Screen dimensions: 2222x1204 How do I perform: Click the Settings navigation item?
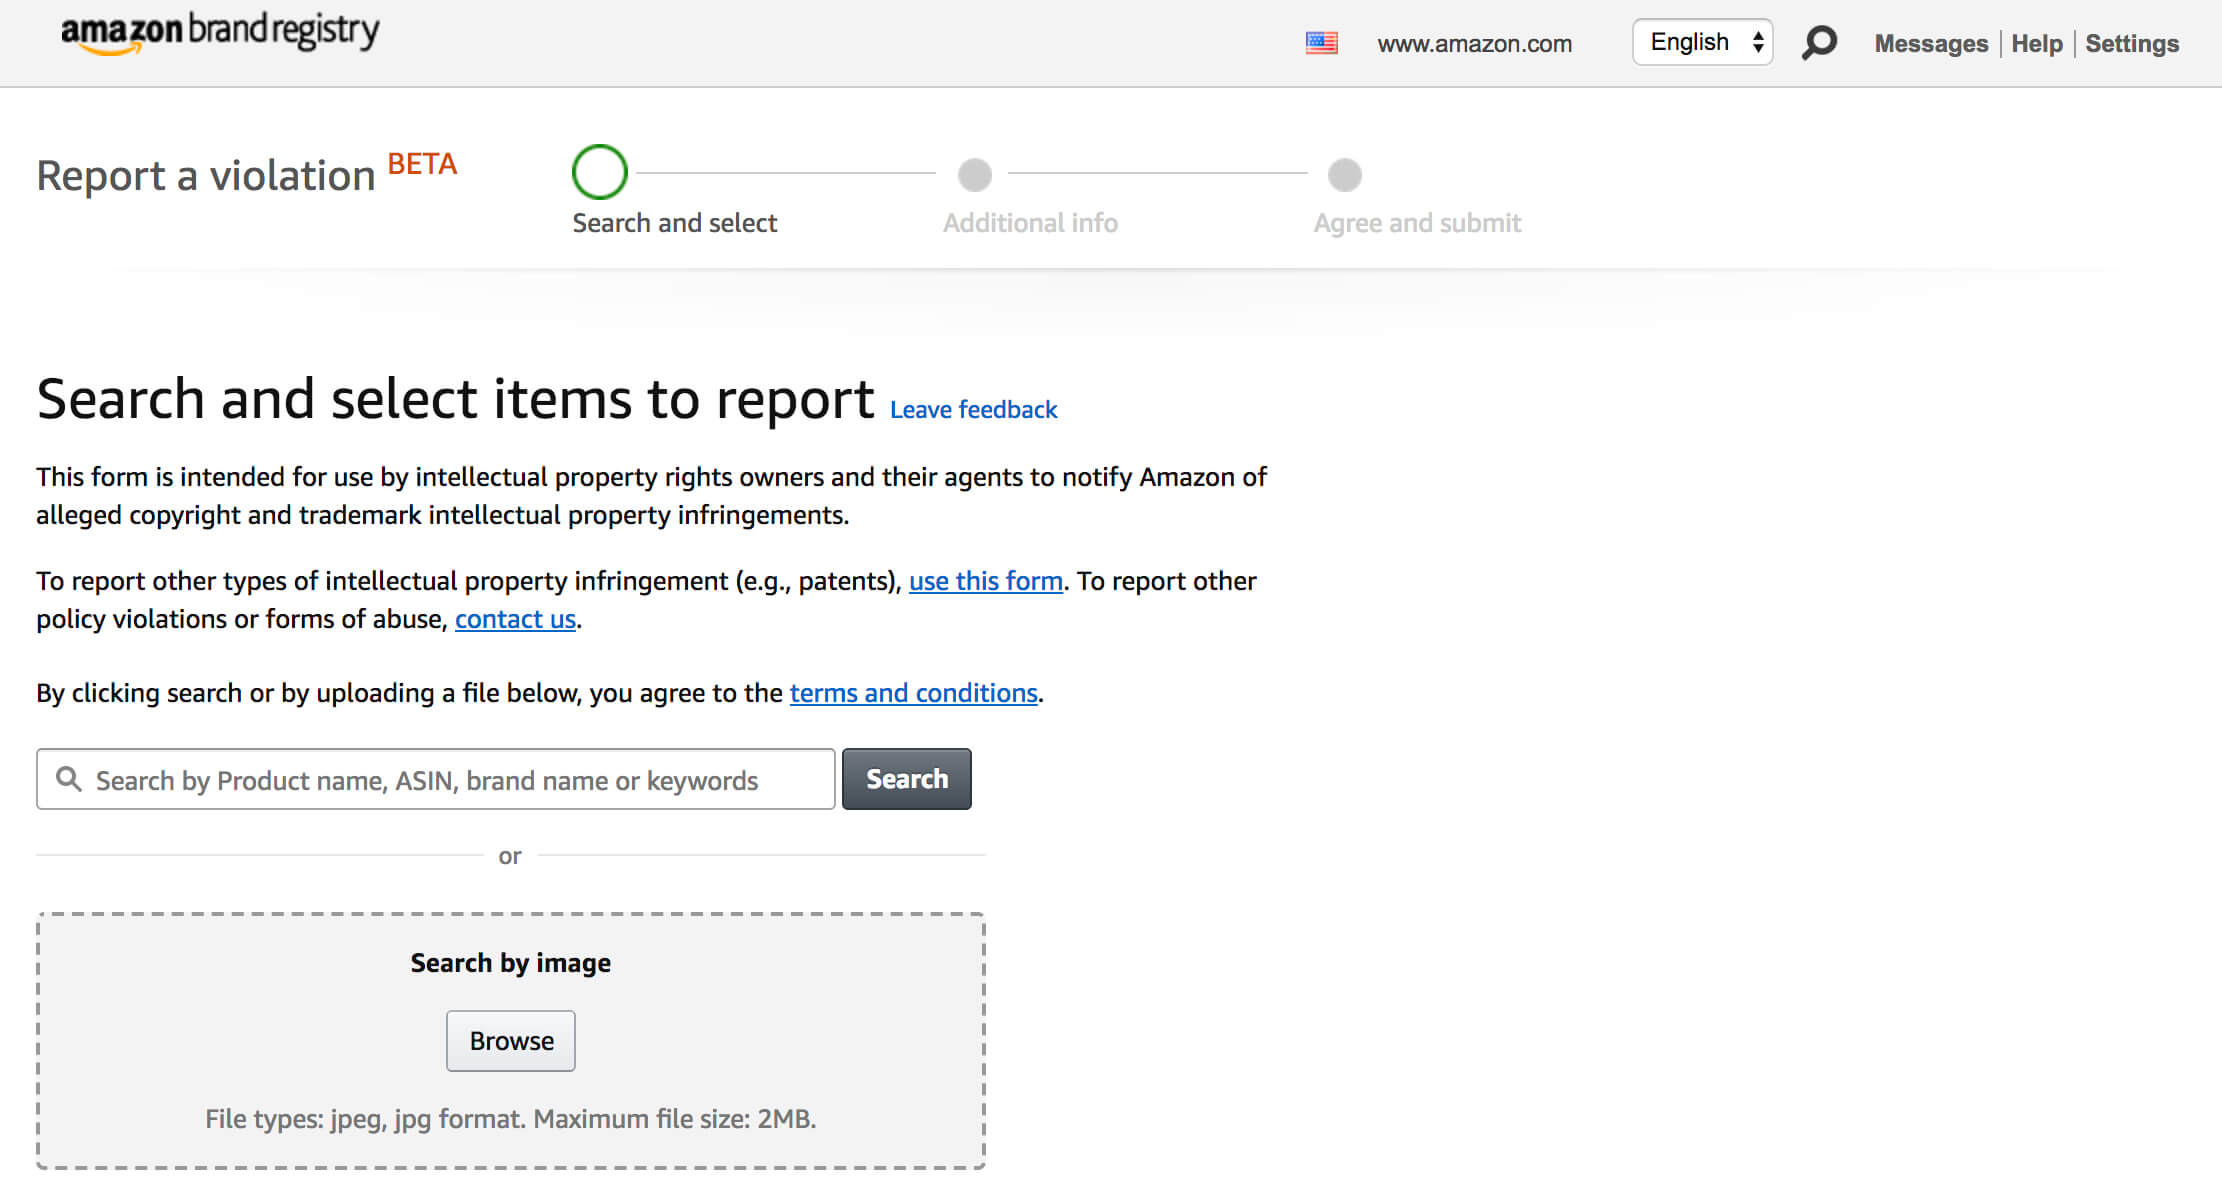click(x=2132, y=43)
